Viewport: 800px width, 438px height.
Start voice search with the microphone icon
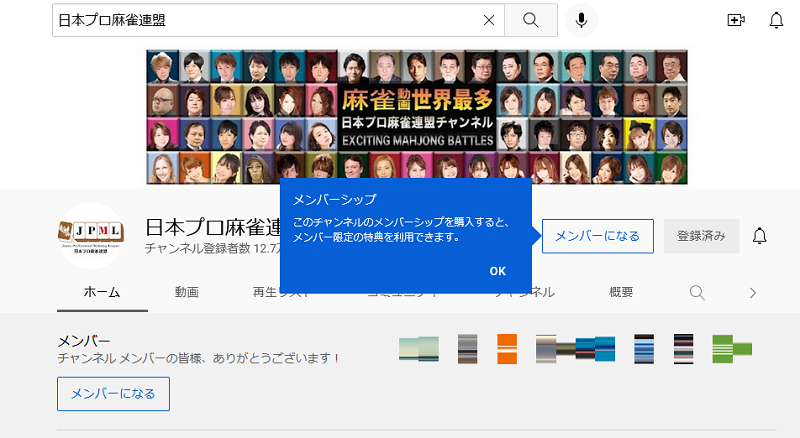click(581, 20)
